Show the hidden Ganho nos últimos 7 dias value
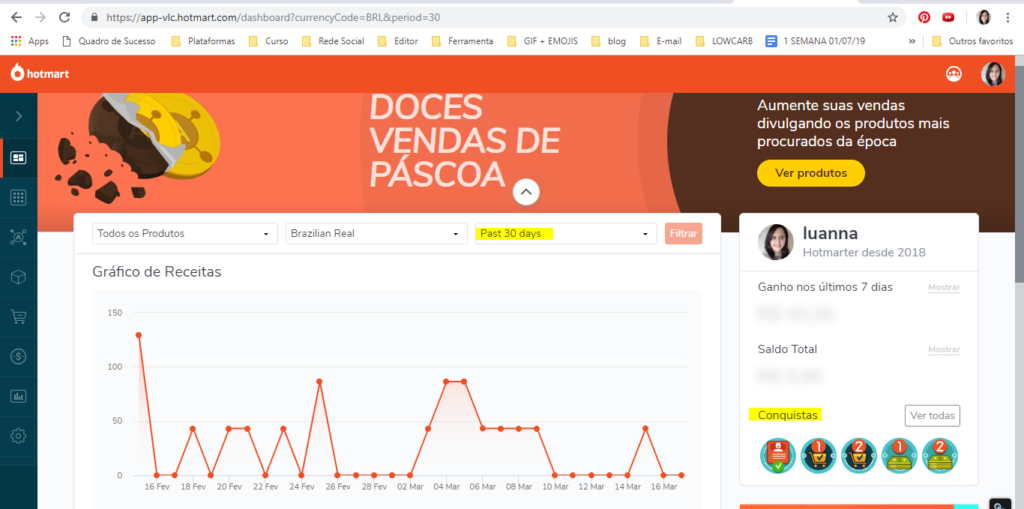This screenshot has height=509, width=1024. click(943, 288)
